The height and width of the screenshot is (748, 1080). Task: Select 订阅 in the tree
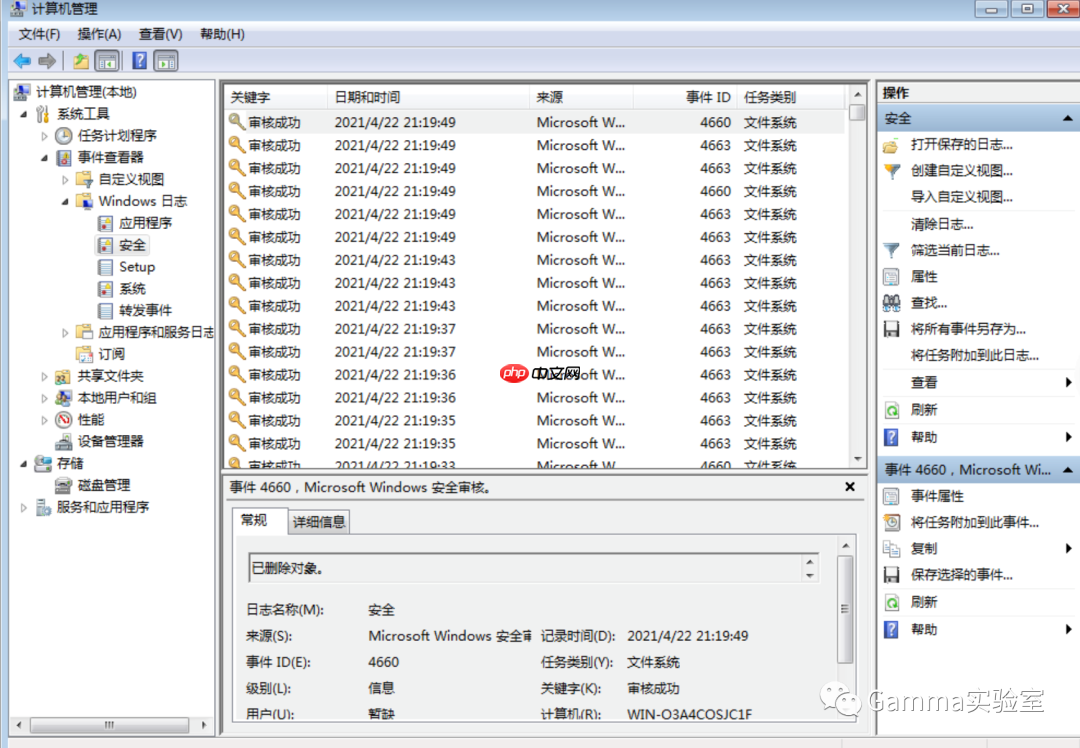[111, 354]
